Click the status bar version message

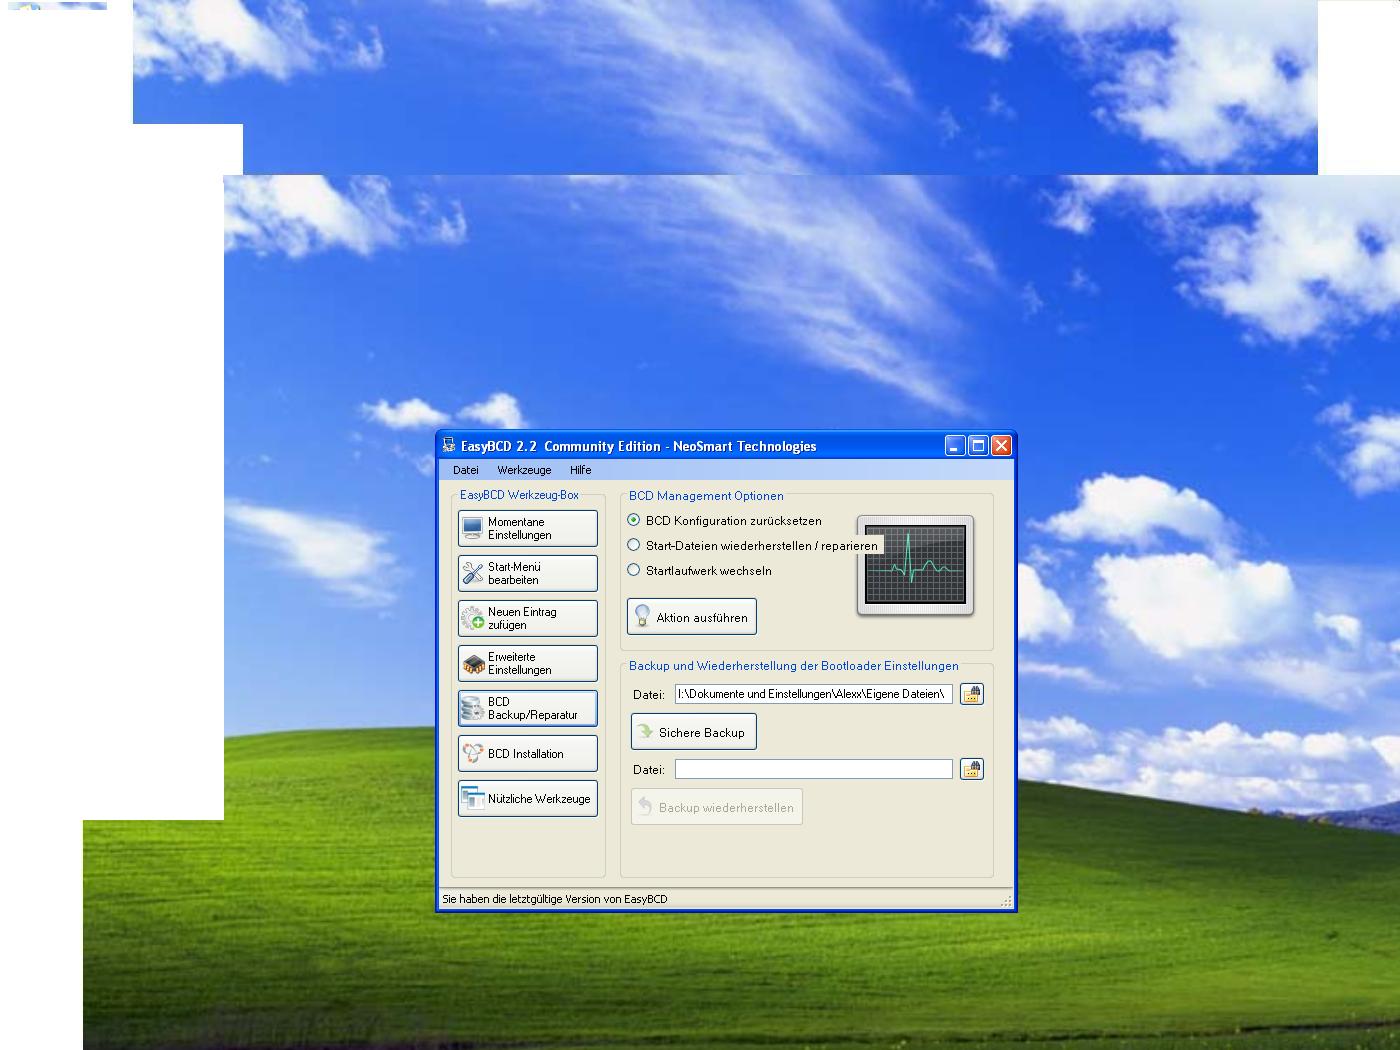click(555, 899)
